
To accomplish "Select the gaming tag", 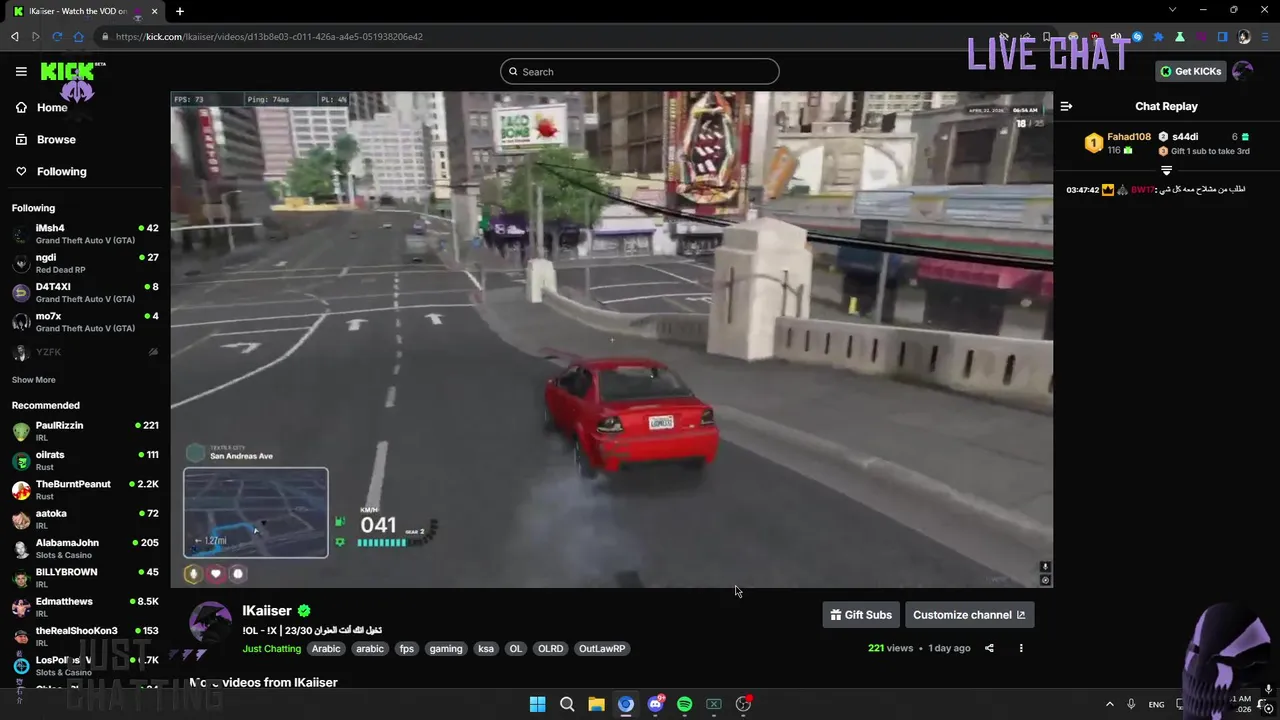I will [446, 648].
